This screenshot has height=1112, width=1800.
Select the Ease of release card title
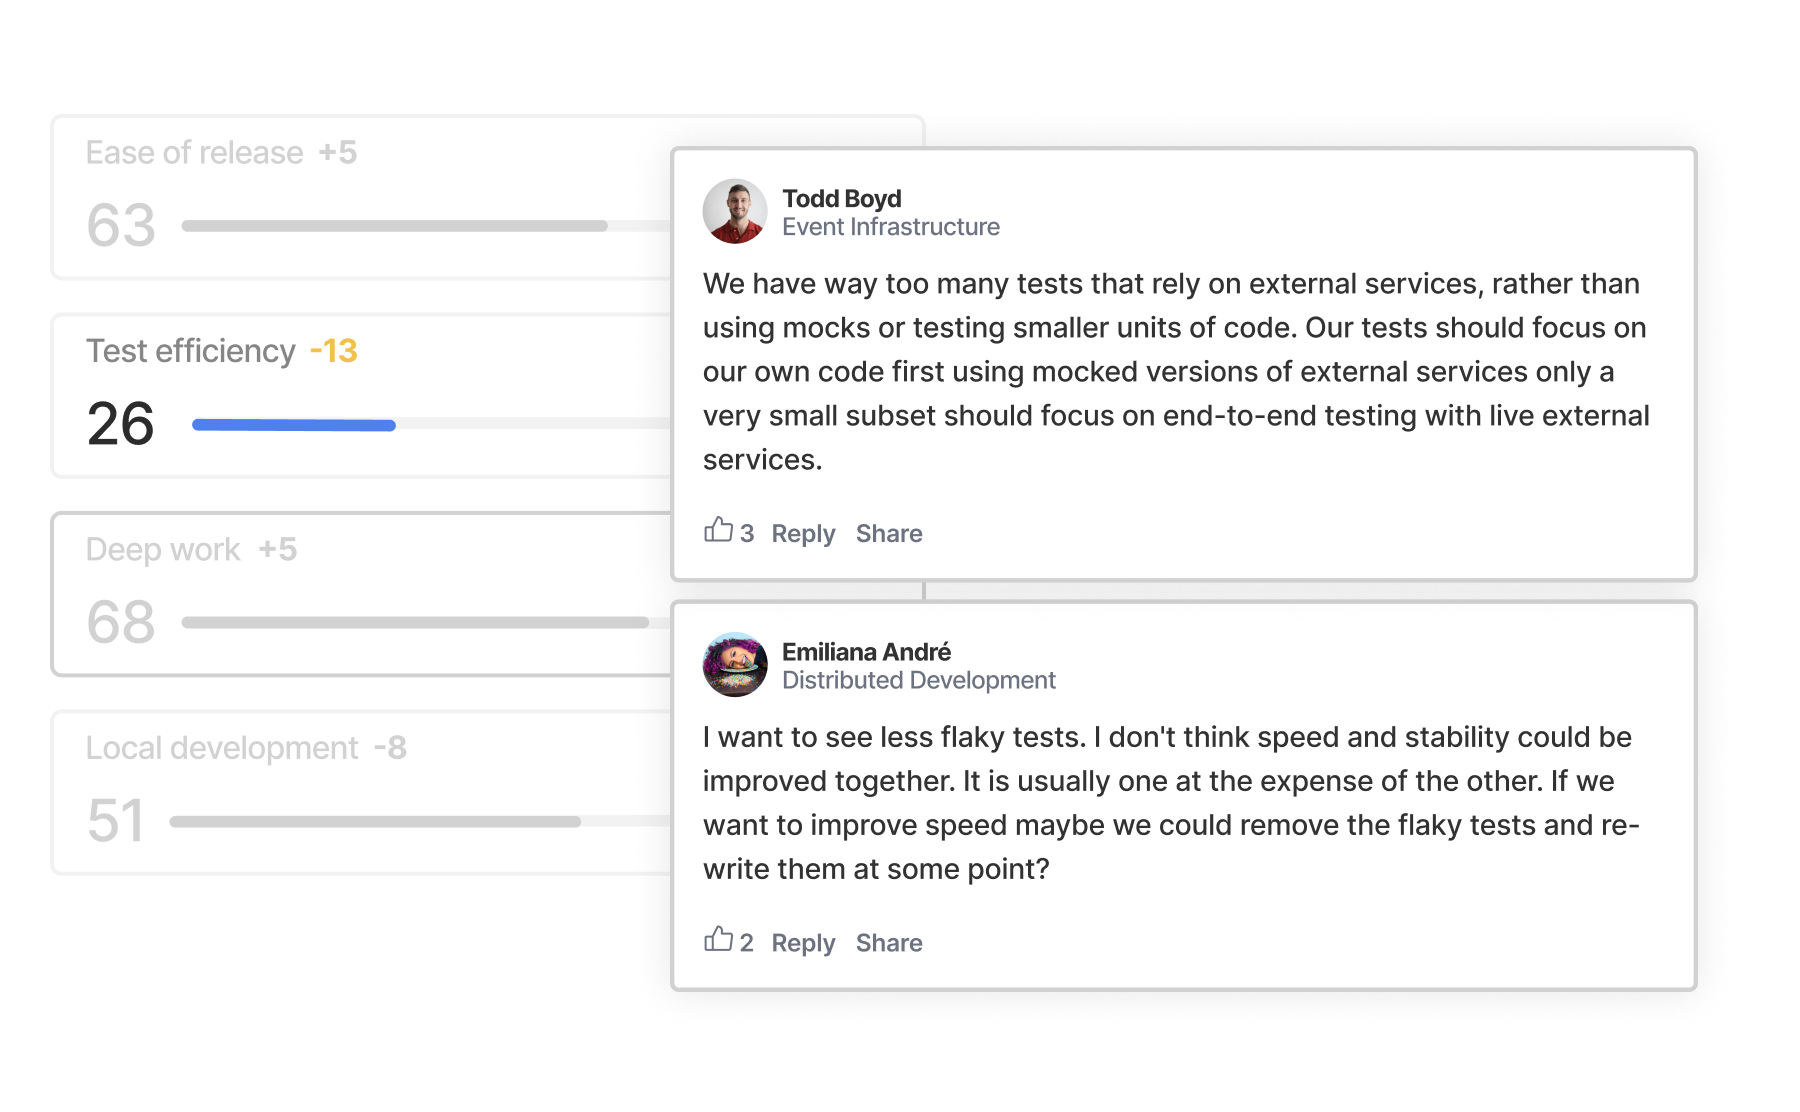pyautogui.click(x=194, y=153)
